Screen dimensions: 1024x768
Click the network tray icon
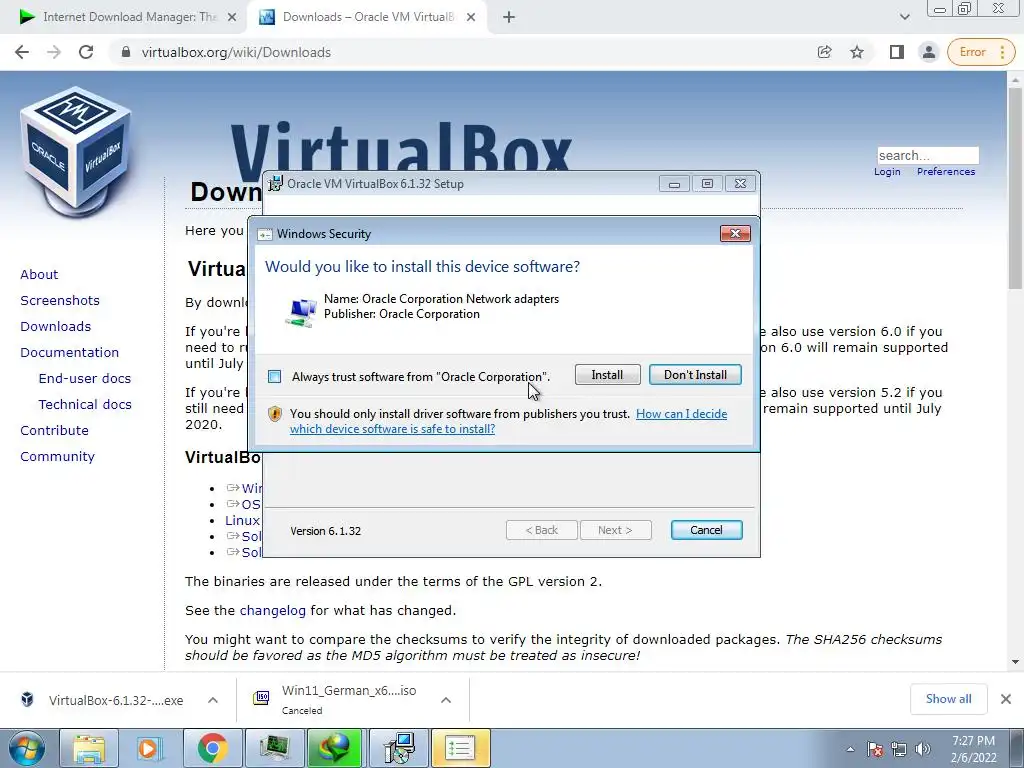[899, 749]
